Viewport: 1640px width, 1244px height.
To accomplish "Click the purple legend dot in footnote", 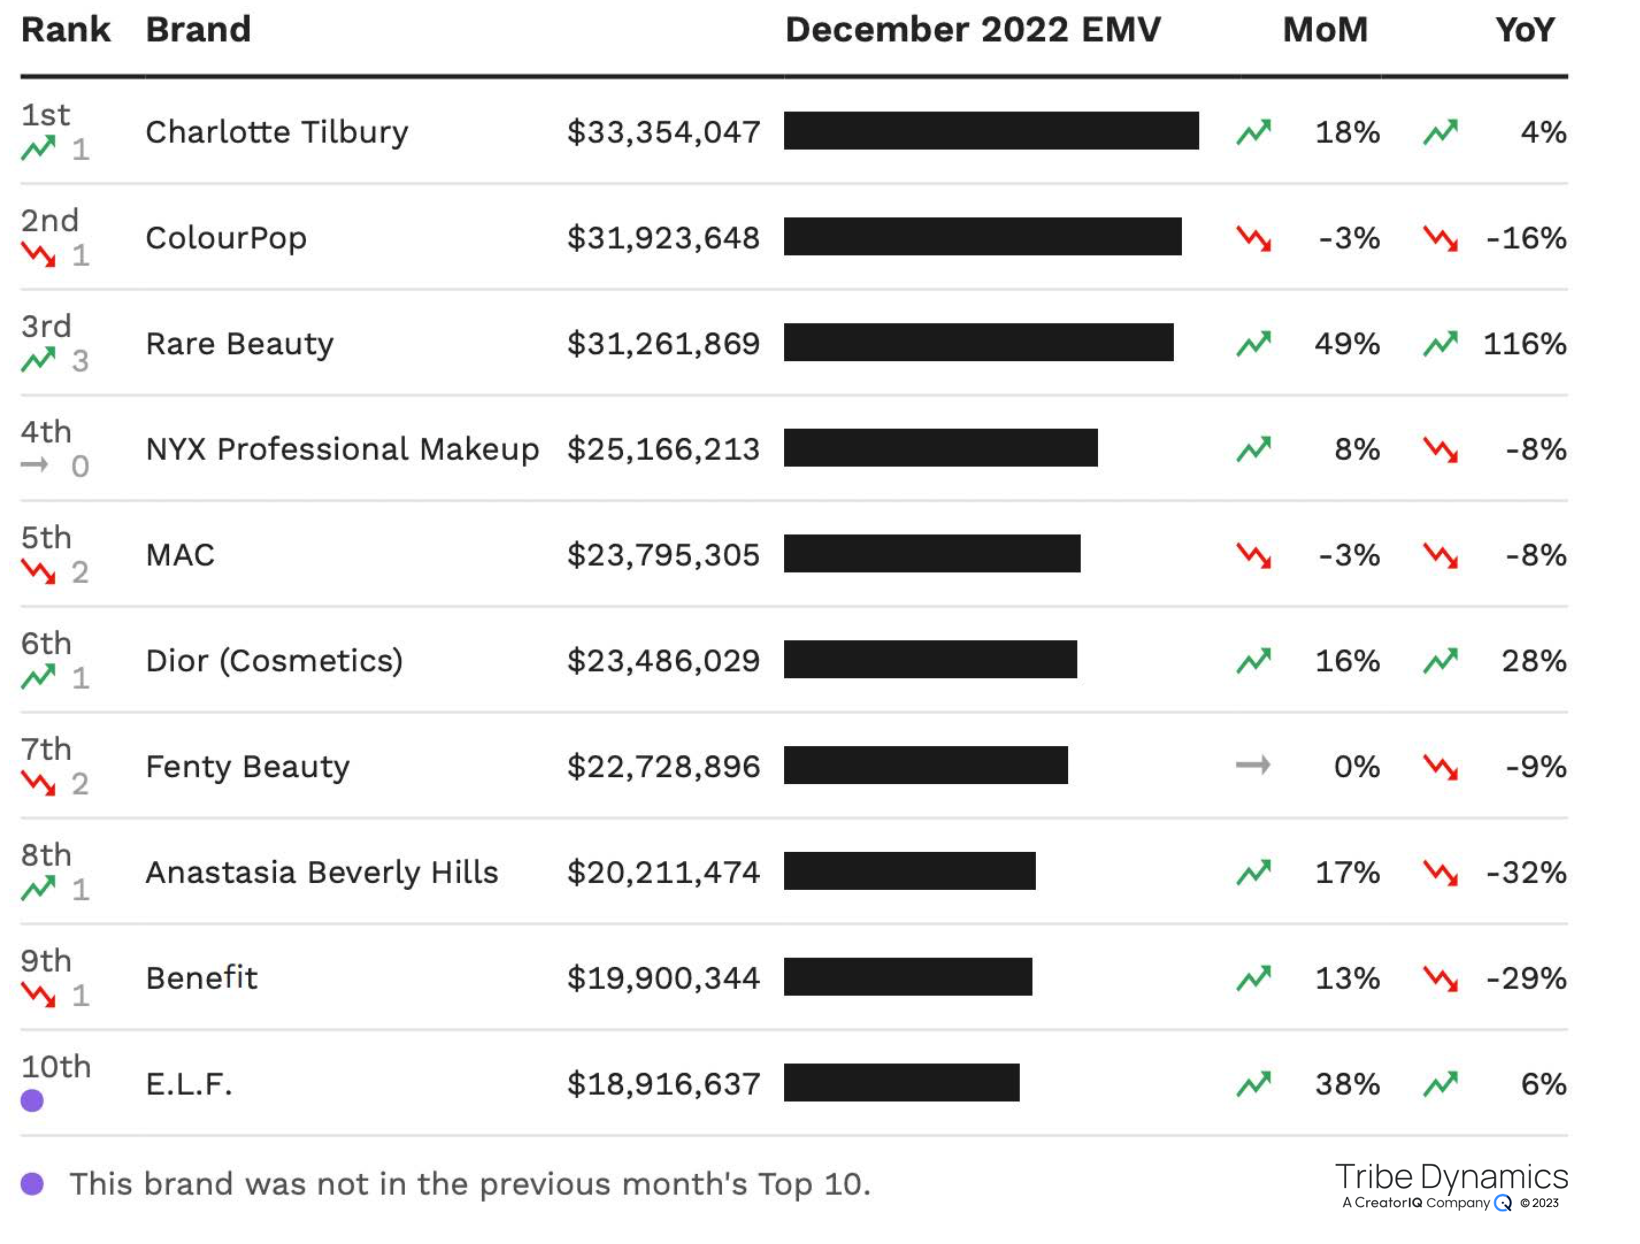I will tap(32, 1184).
